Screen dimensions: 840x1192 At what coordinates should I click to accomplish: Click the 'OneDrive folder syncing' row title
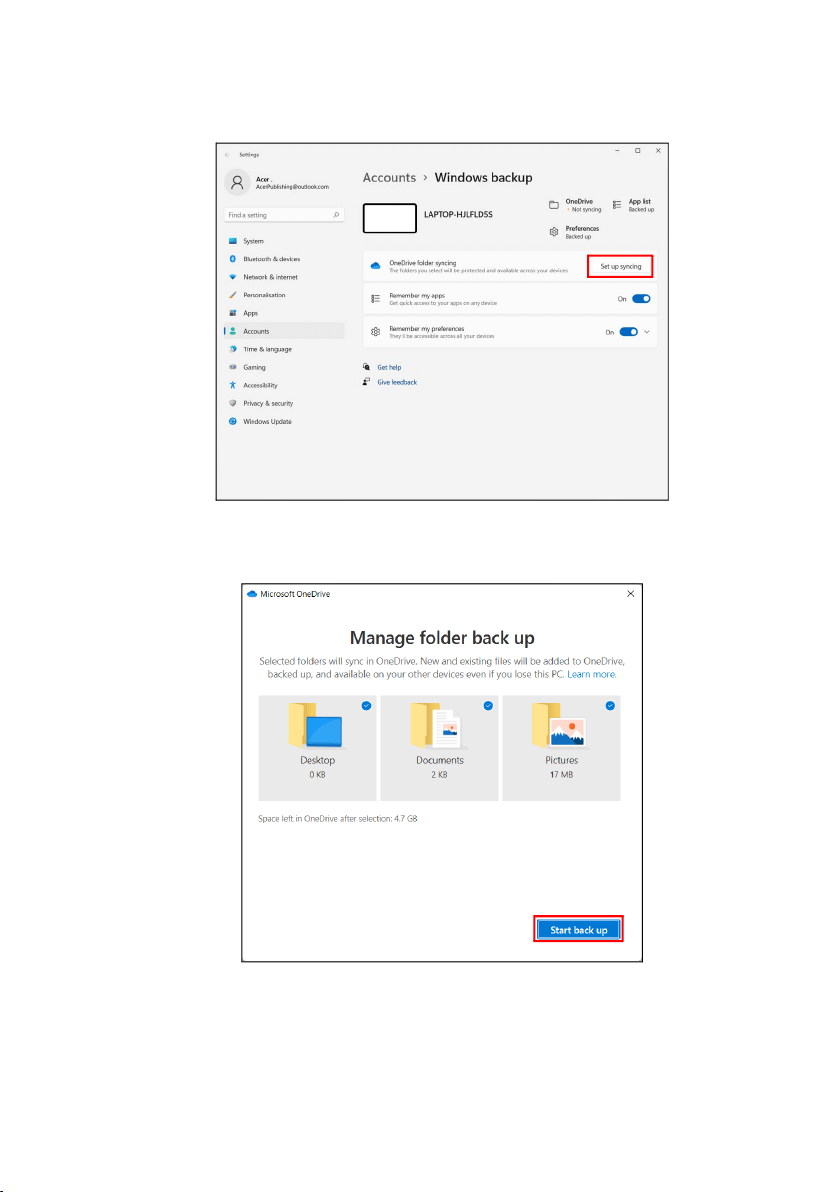click(x=423, y=263)
